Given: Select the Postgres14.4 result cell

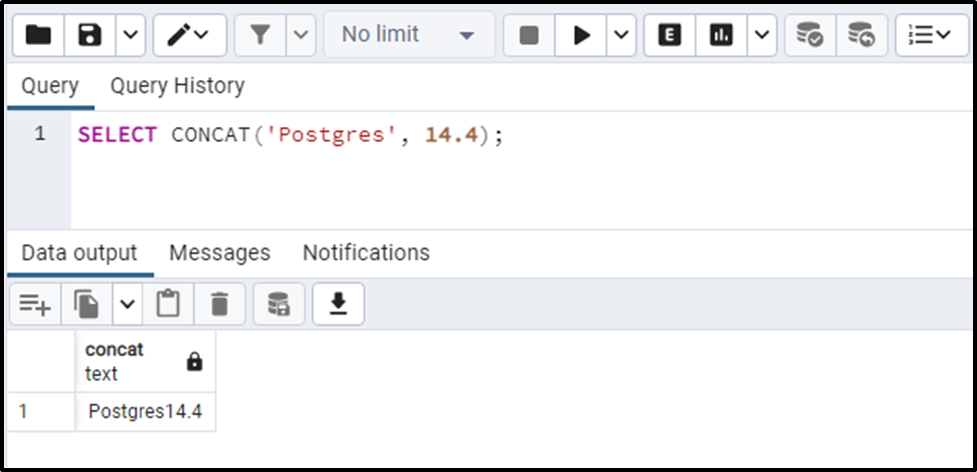Looking at the screenshot, I should (x=145, y=412).
